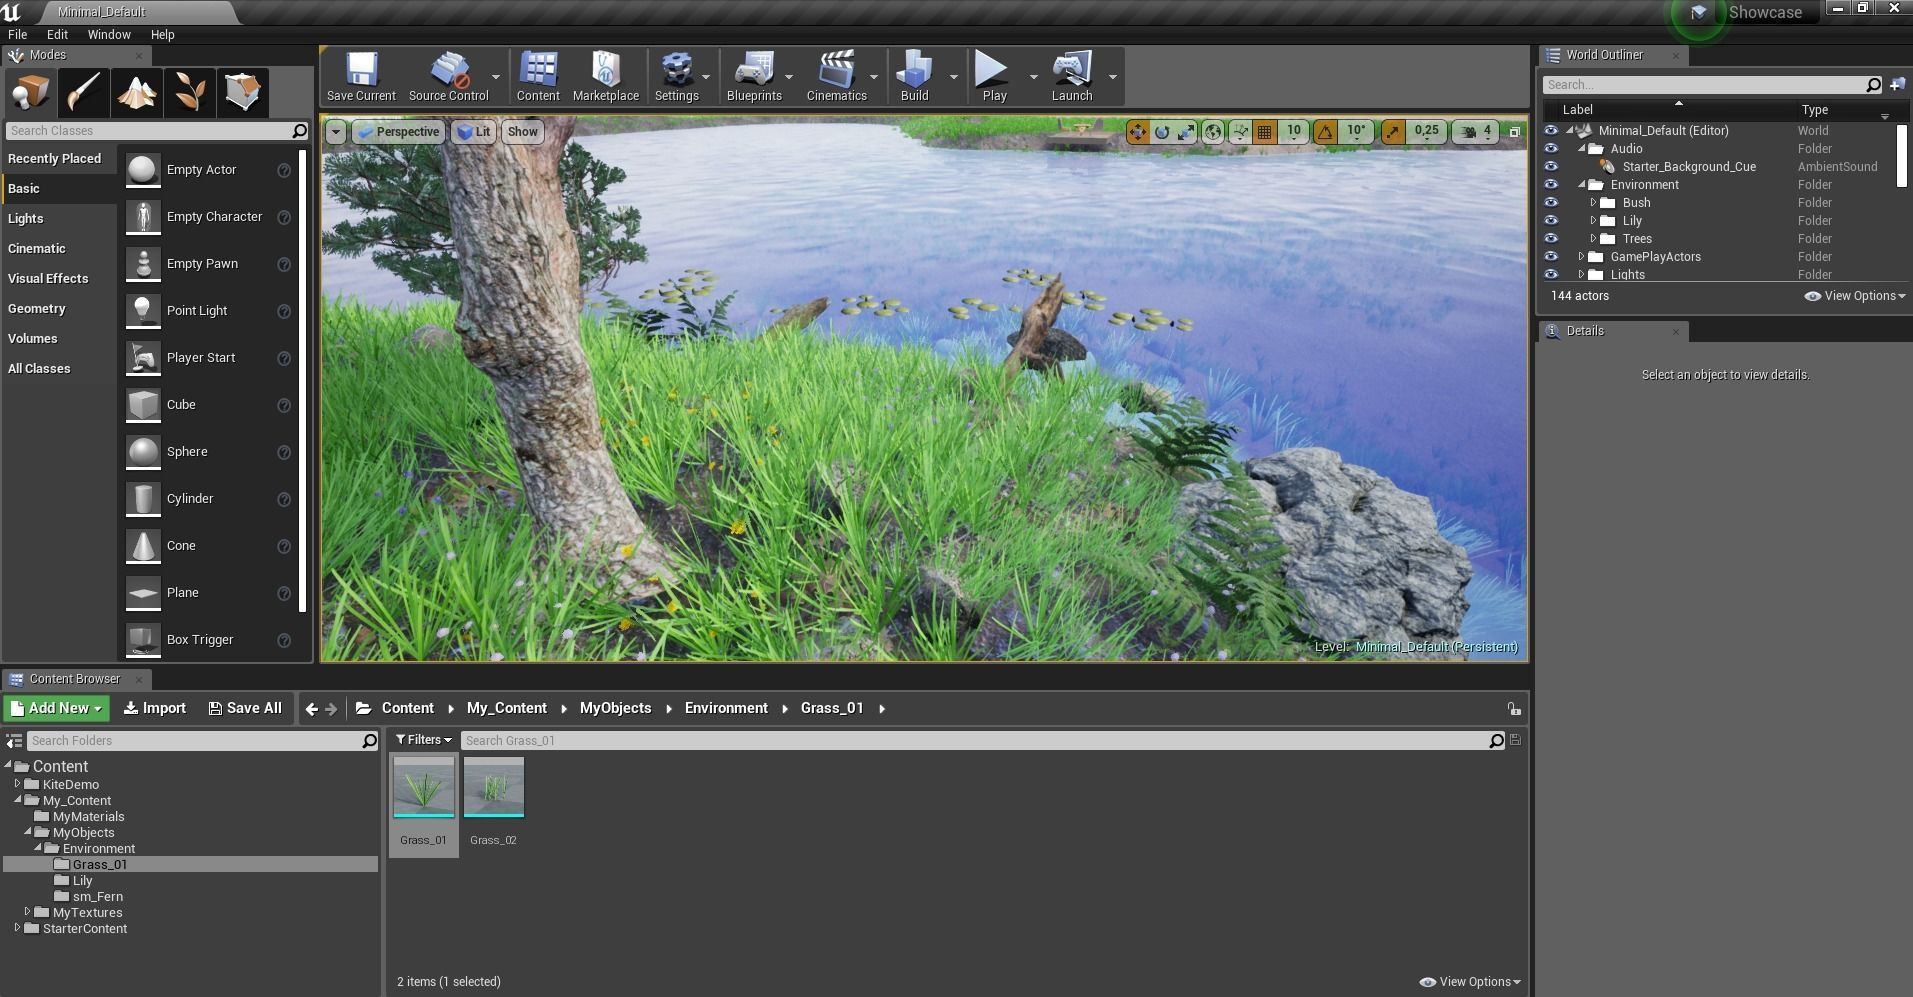Click the Import button

(155, 708)
